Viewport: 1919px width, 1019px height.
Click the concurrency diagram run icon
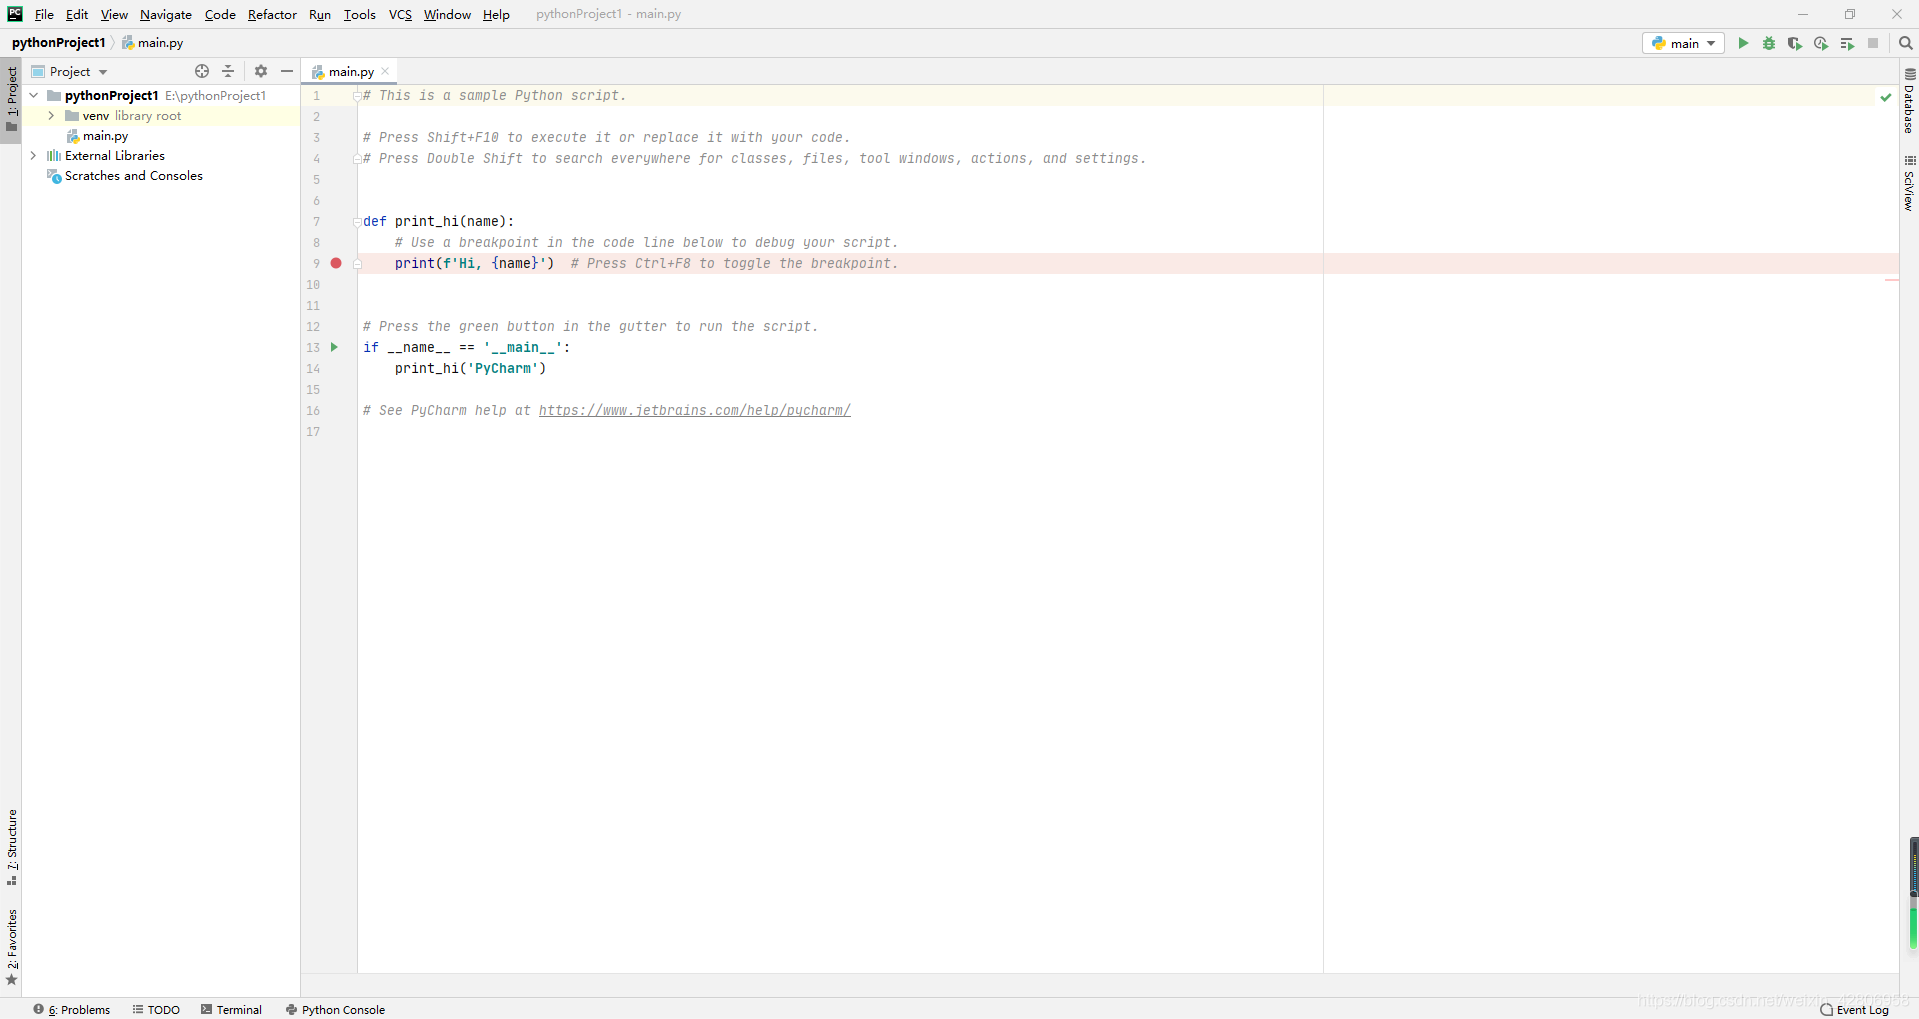click(1847, 43)
